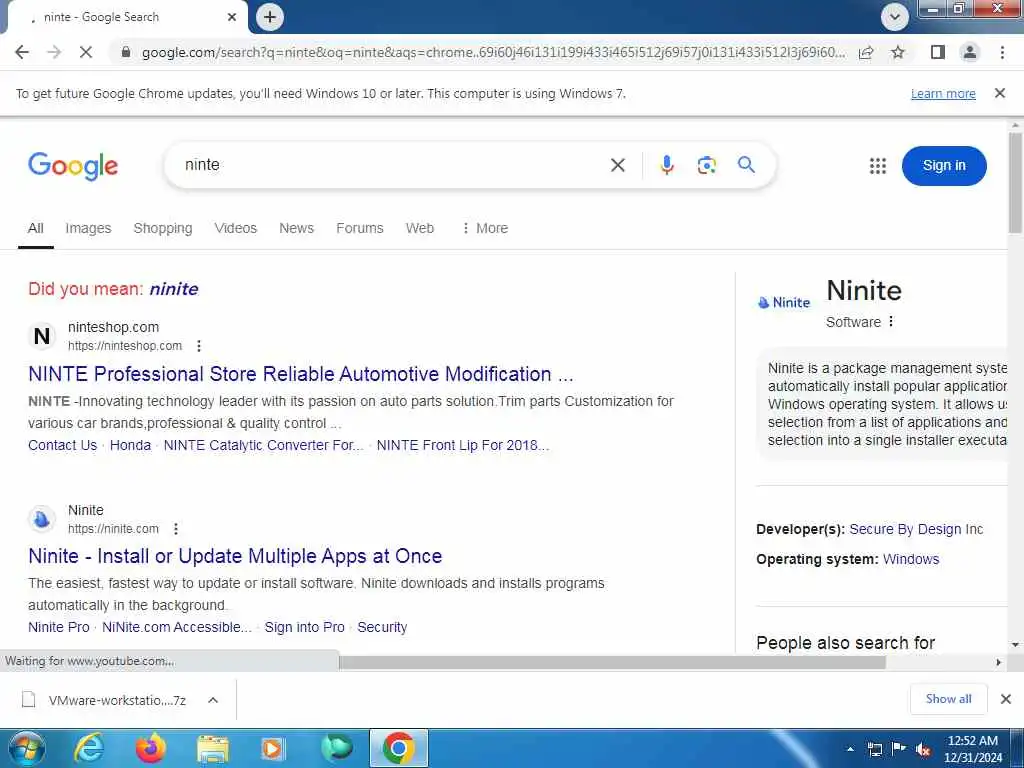Go back to the previous page

tap(22, 52)
